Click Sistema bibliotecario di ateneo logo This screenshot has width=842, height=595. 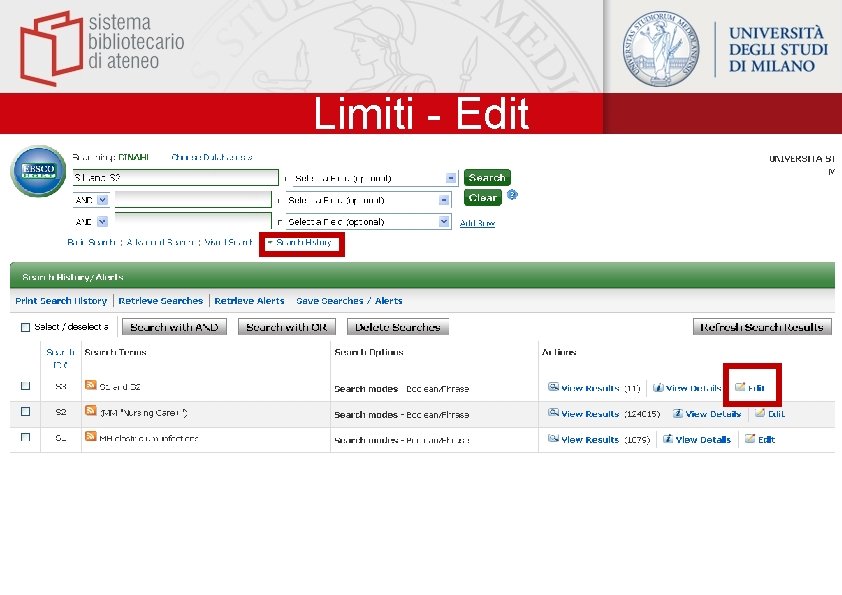point(102,48)
